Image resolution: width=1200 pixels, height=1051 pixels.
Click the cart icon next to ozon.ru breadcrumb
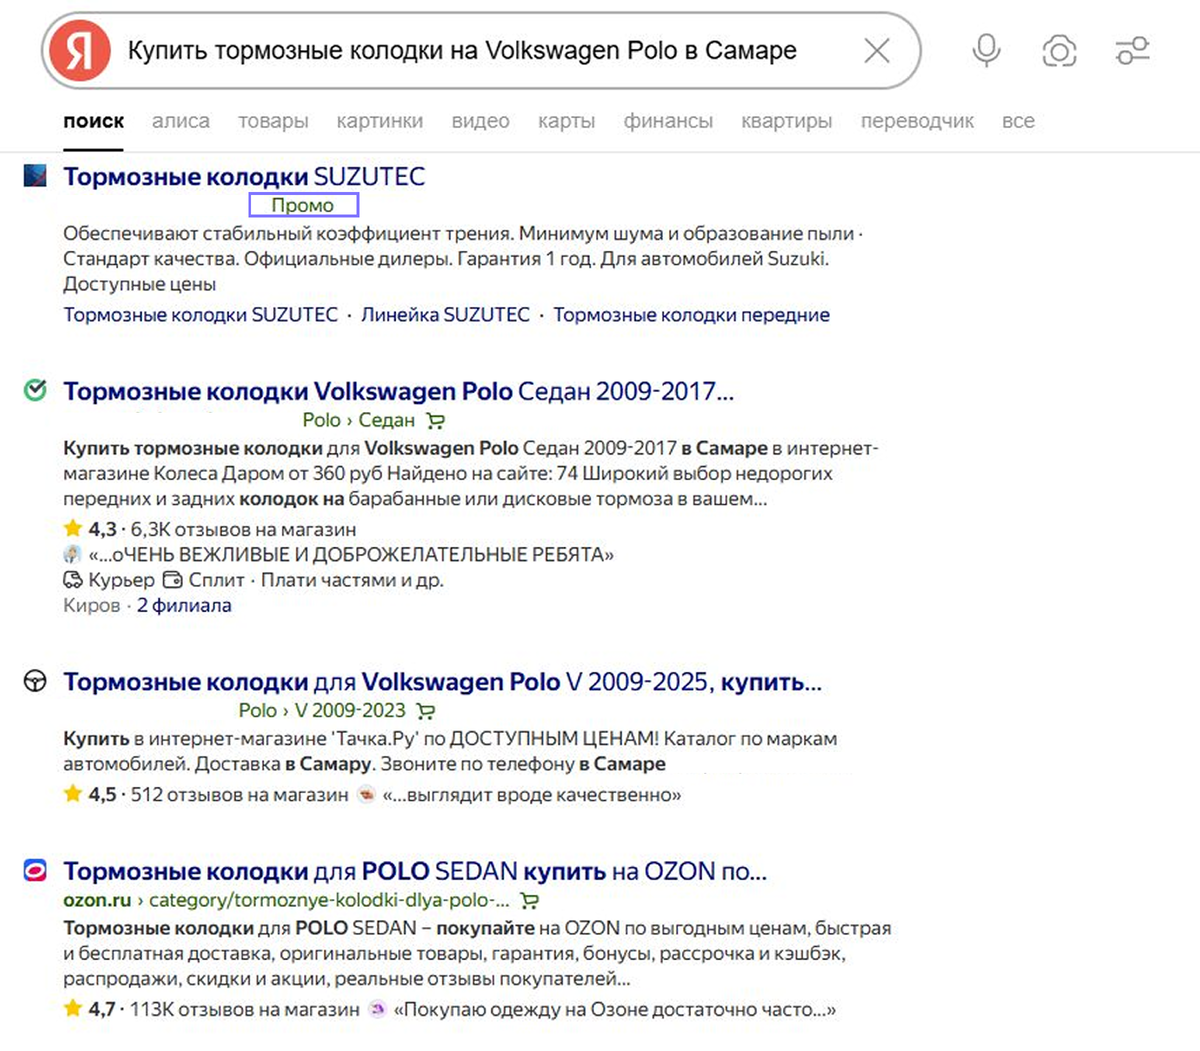pos(530,900)
